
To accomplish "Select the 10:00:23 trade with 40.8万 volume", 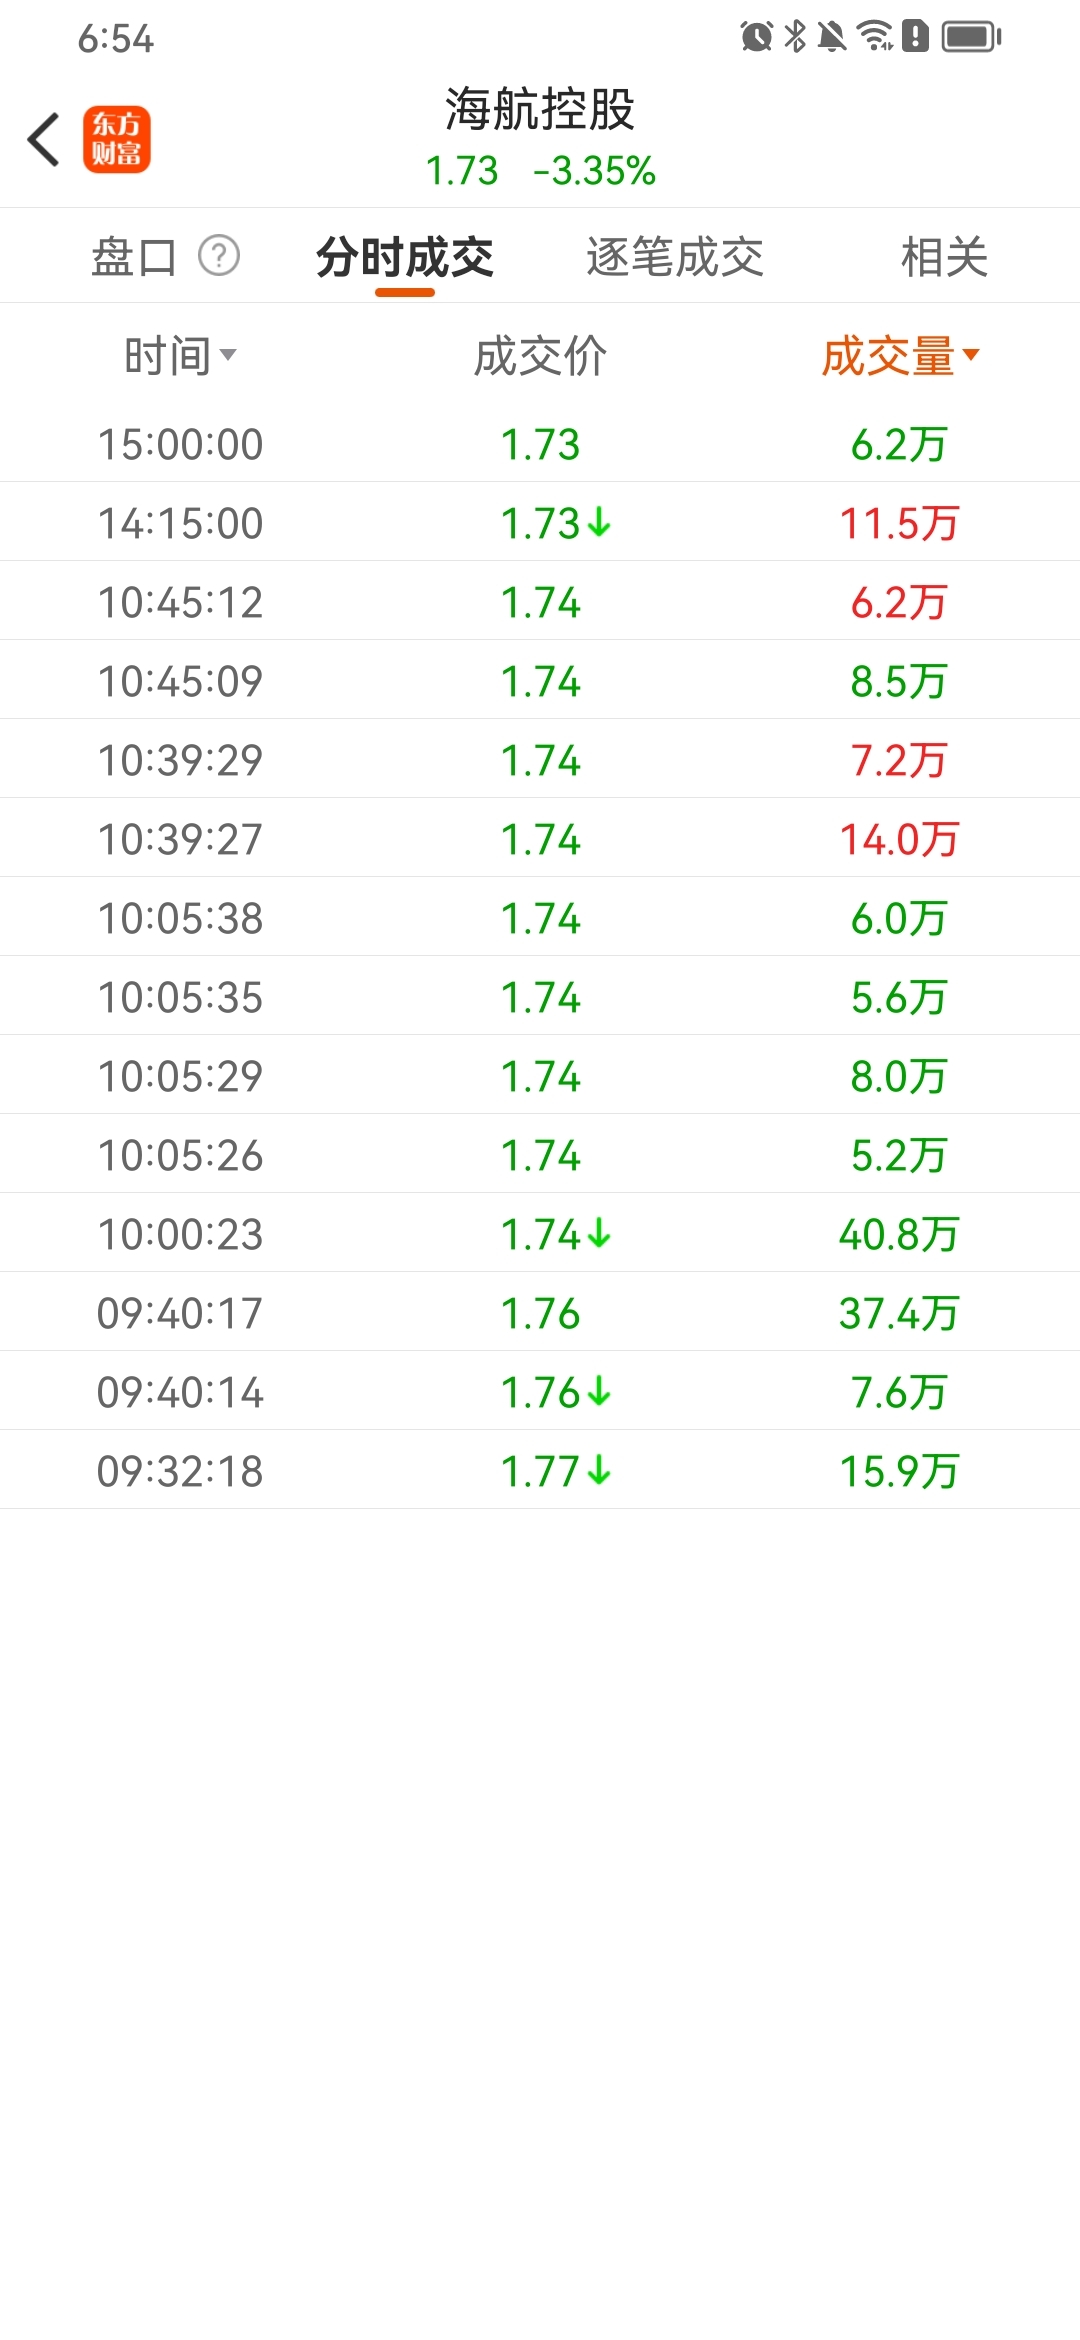I will point(540,1234).
